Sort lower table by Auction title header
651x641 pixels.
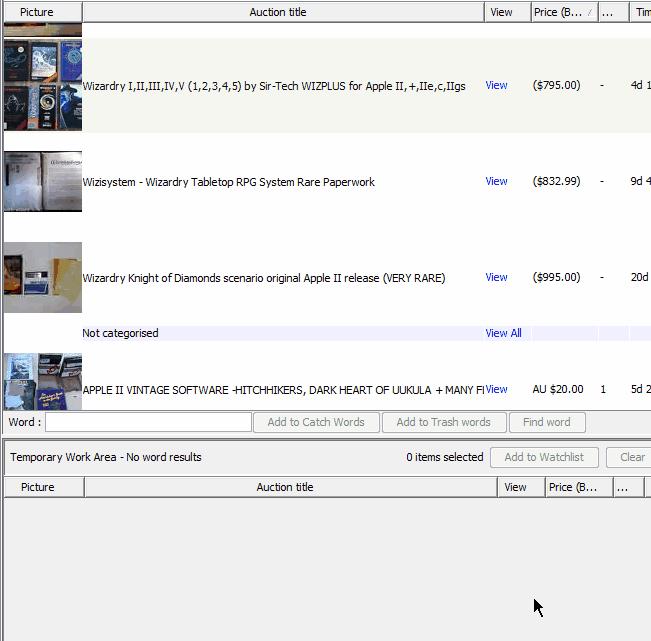(291, 487)
